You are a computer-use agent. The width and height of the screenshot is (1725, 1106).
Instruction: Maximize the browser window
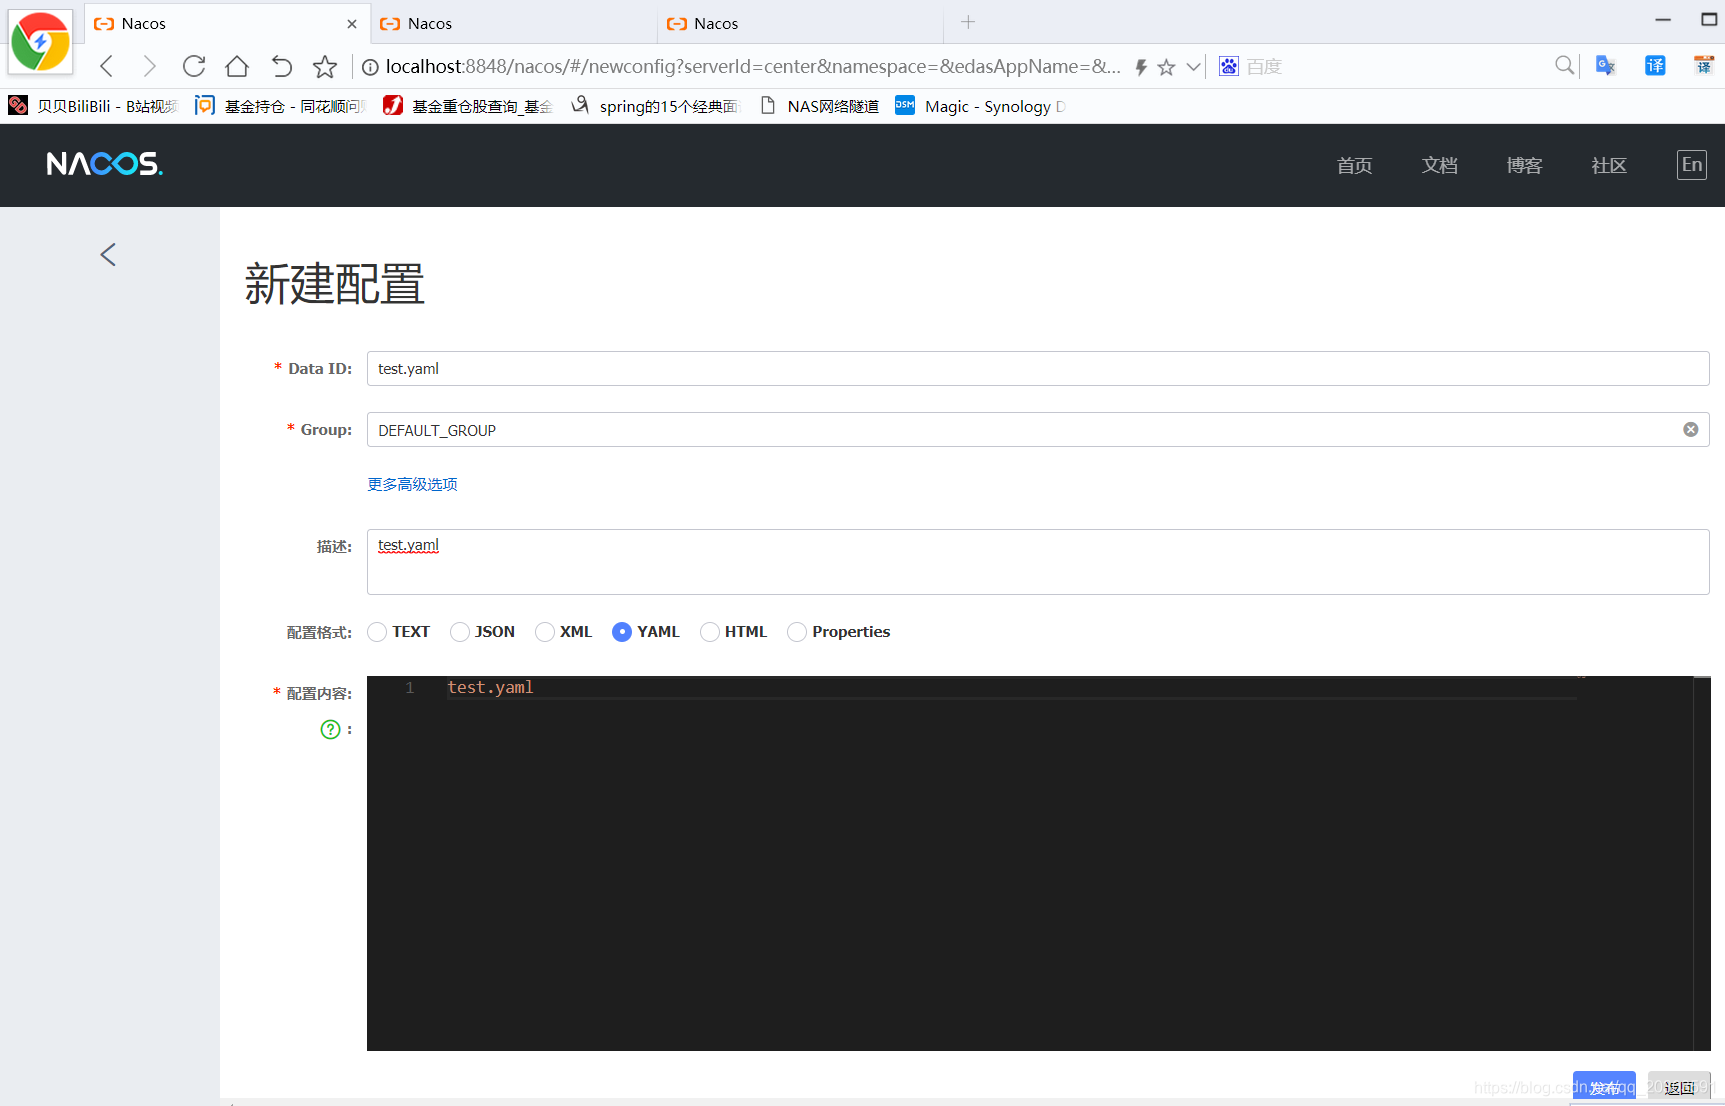coord(1709,20)
